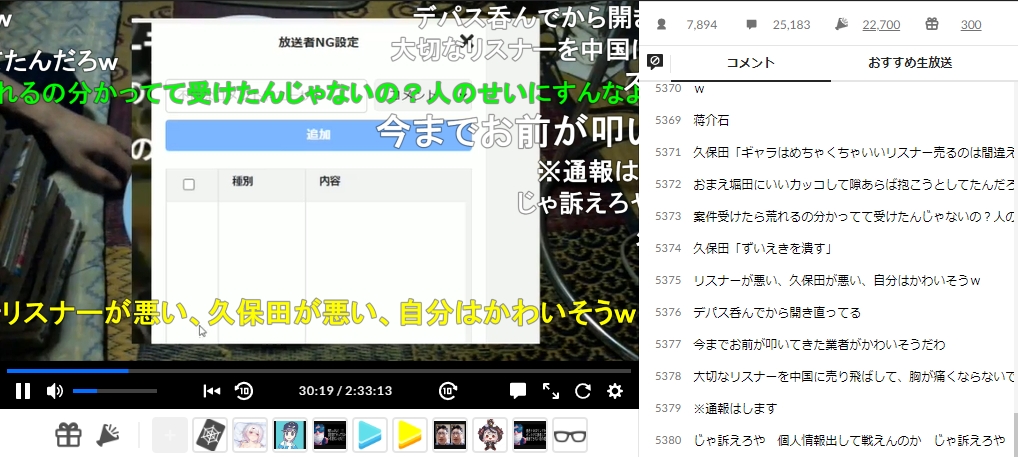Click the volume level slider
This screenshot has height=457, width=1018.
(x=114, y=391)
